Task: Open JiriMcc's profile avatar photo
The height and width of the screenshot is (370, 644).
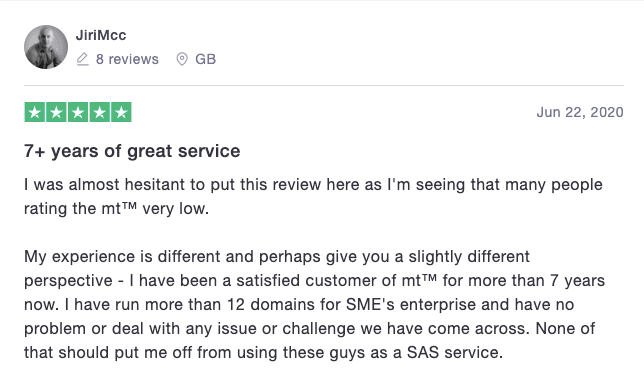Action: [x=46, y=47]
